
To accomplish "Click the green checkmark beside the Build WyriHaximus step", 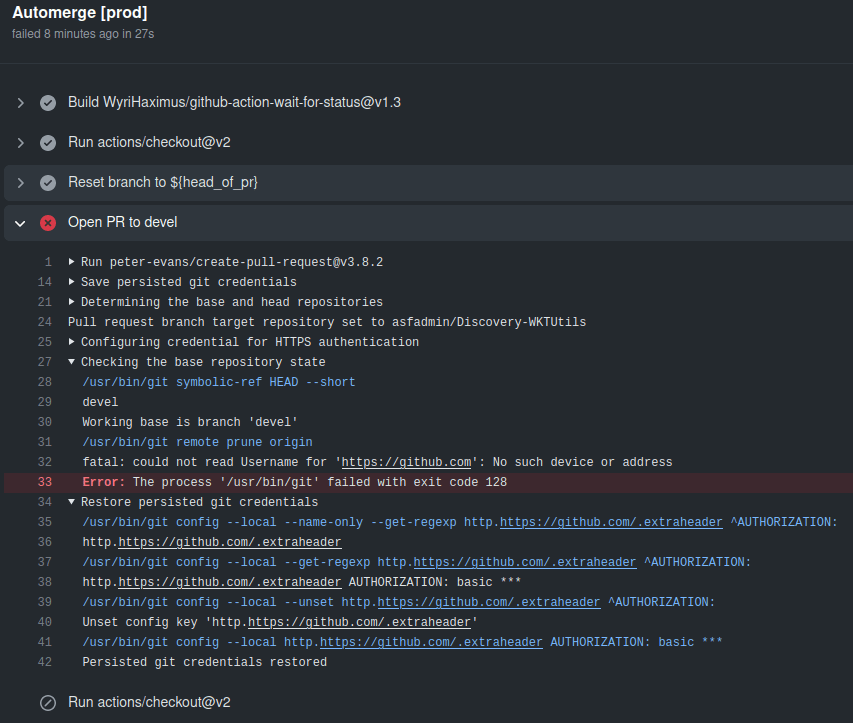I will pos(48,102).
